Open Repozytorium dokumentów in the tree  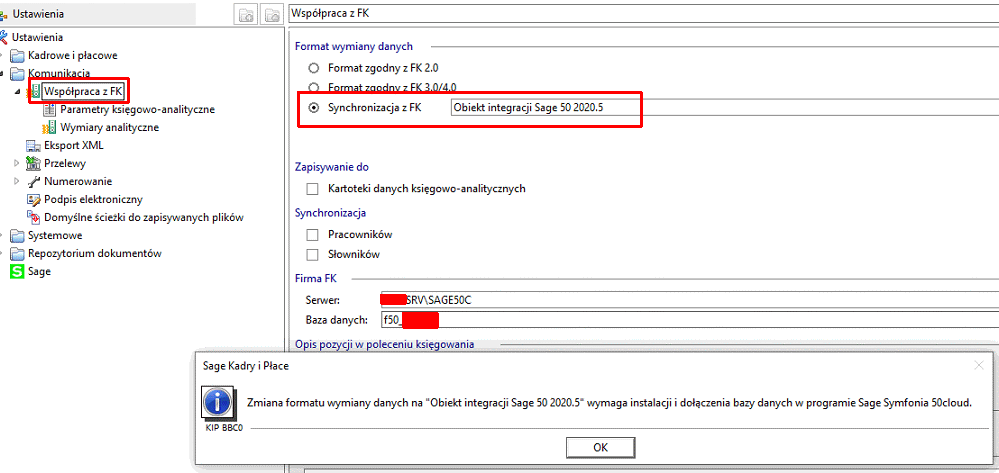pos(94,253)
